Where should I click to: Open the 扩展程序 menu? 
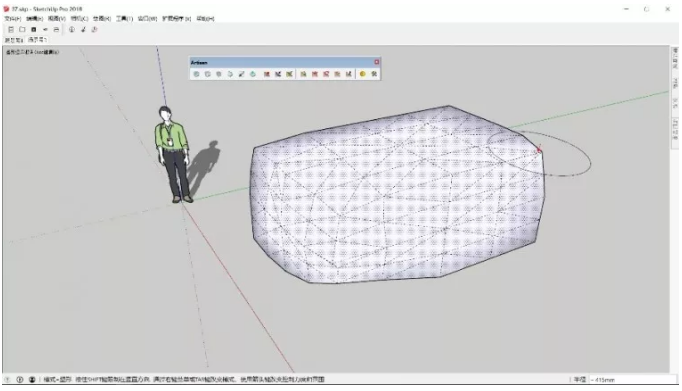(x=176, y=19)
